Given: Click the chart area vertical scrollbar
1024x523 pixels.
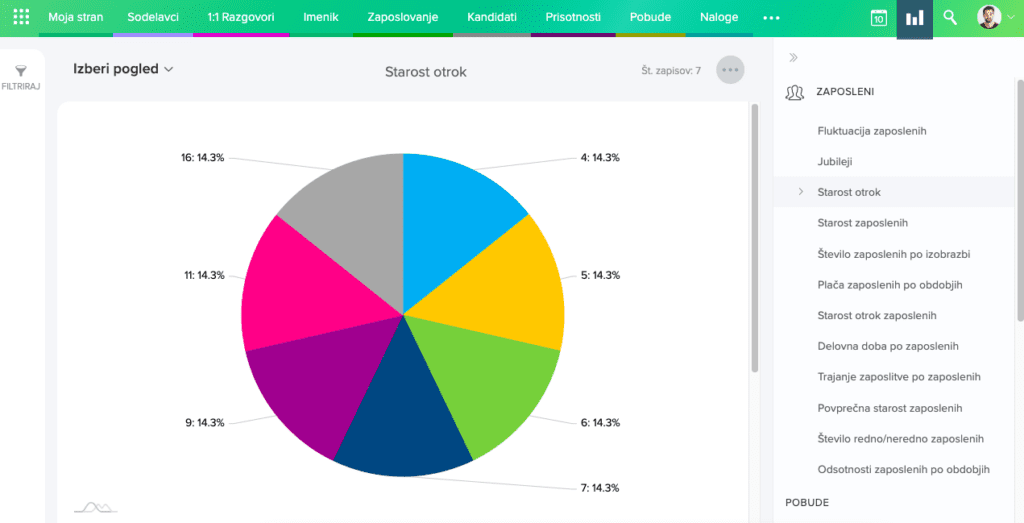Looking at the screenshot, I should 755,240.
